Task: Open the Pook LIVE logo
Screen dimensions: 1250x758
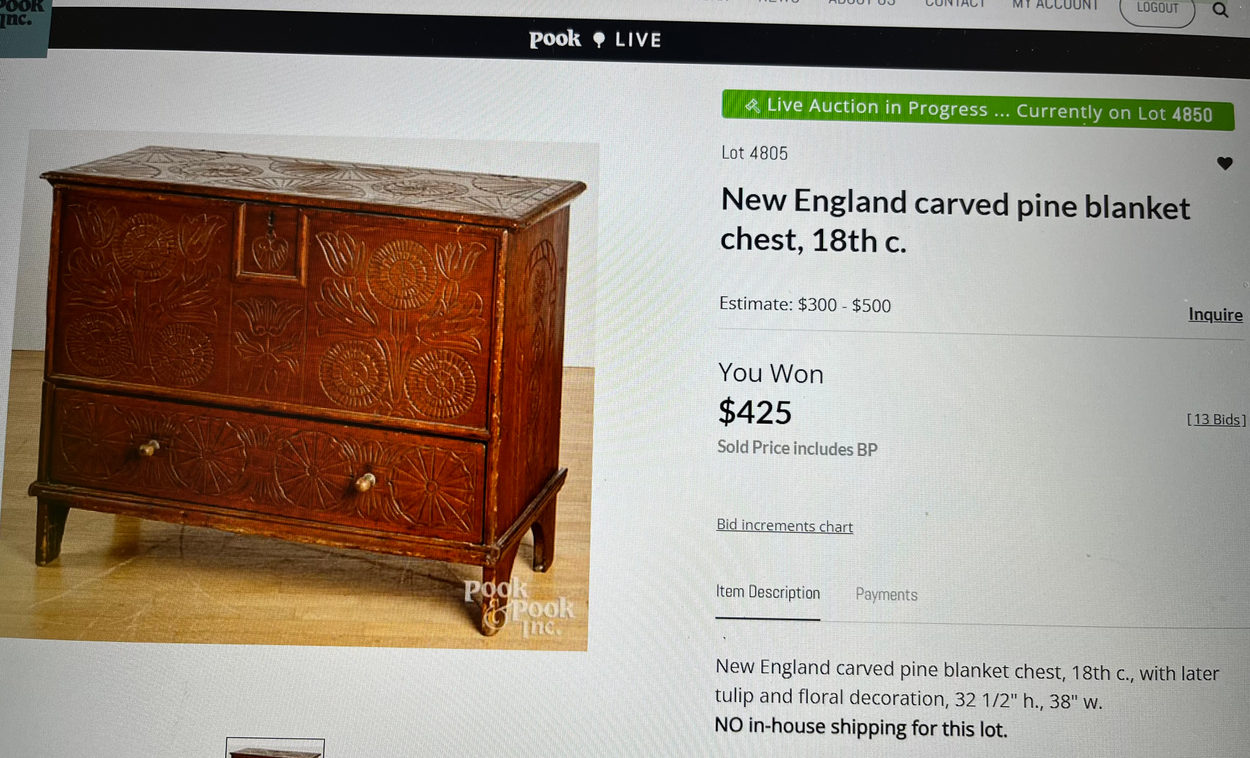Action: click(595, 39)
